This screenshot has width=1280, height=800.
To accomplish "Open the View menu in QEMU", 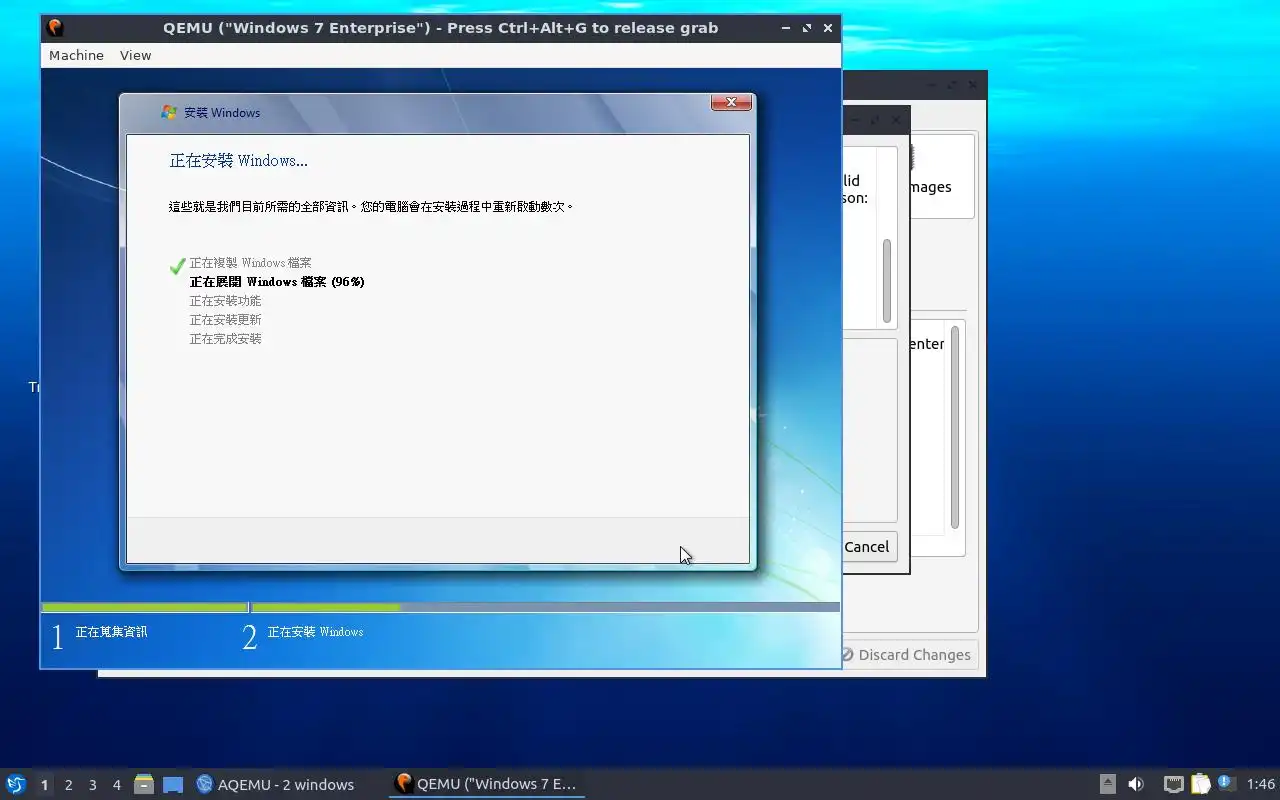I will click(x=135, y=55).
